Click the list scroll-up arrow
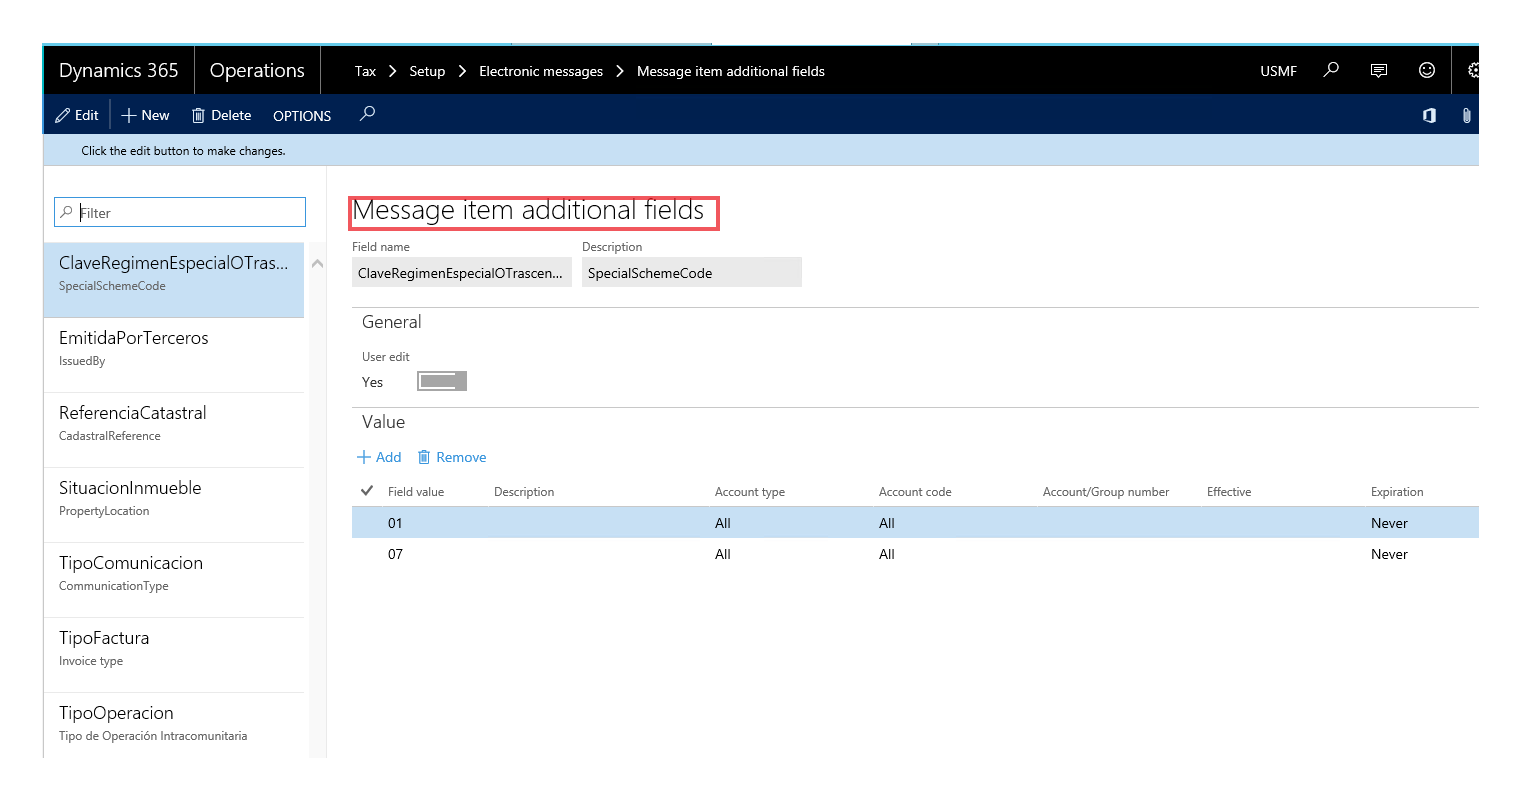The width and height of the screenshot is (1521, 800). [x=317, y=264]
